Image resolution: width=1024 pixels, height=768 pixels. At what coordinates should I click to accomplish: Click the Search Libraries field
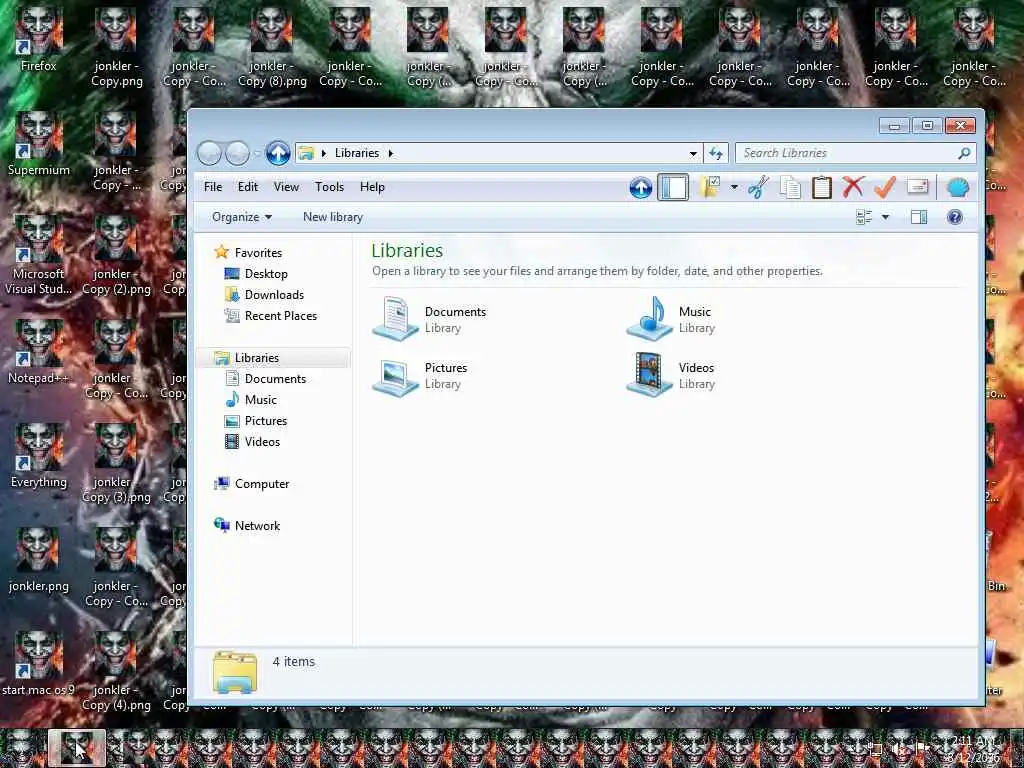[x=856, y=153]
